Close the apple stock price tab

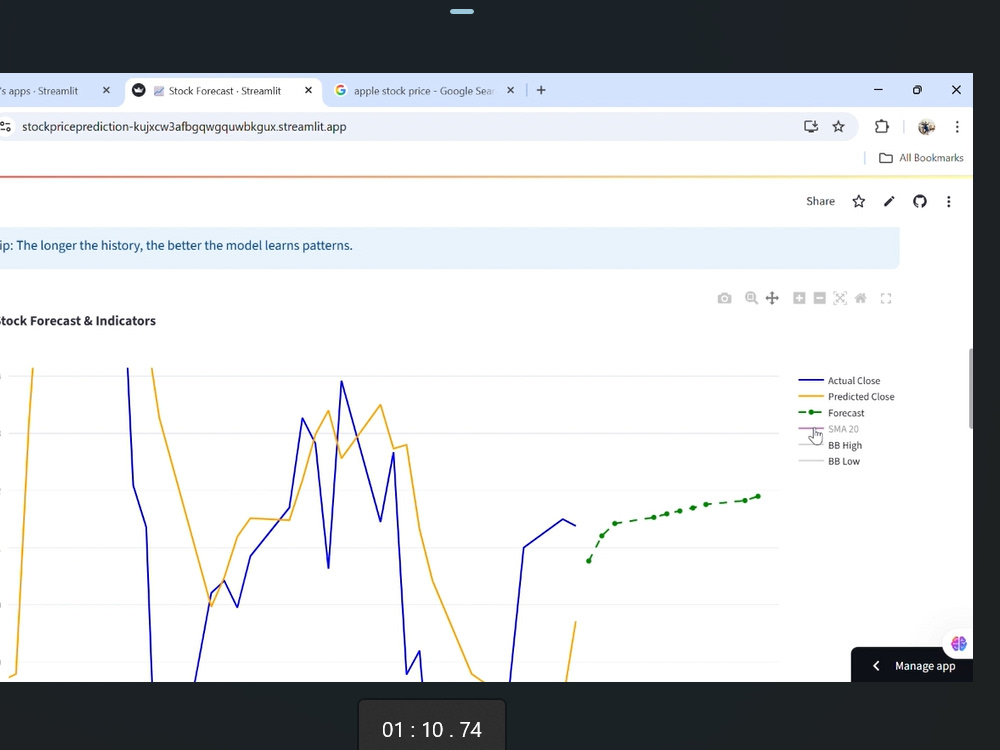coord(510,91)
